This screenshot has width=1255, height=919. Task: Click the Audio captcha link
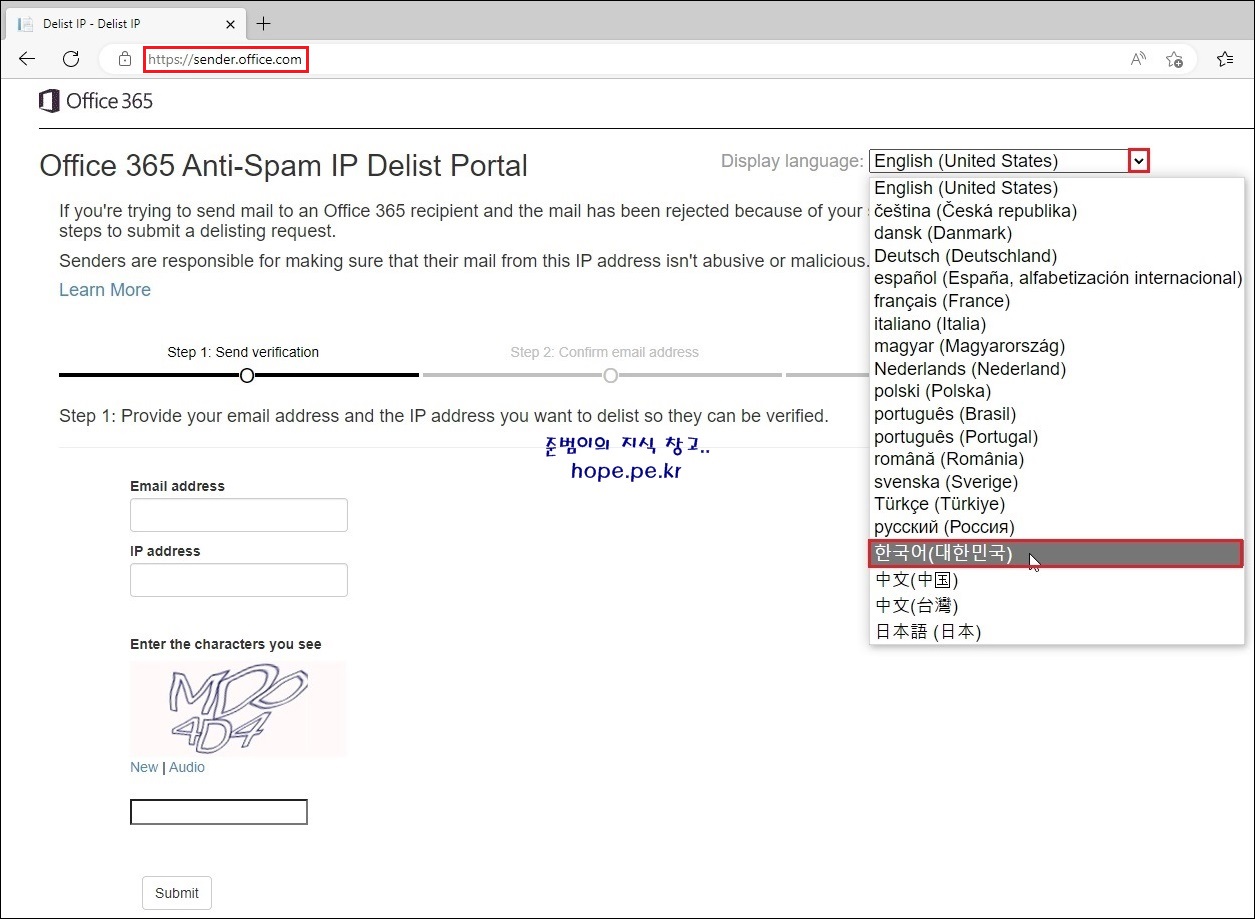click(x=187, y=767)
